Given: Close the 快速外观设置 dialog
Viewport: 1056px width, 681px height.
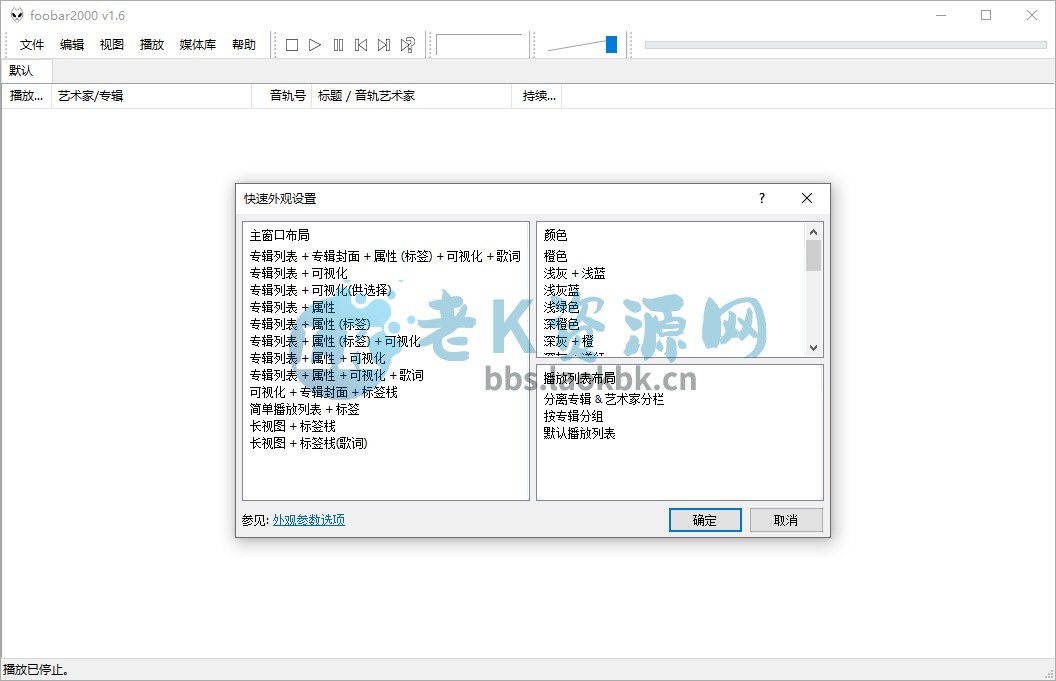Looking at the screenshot, I should pos(807,198).
